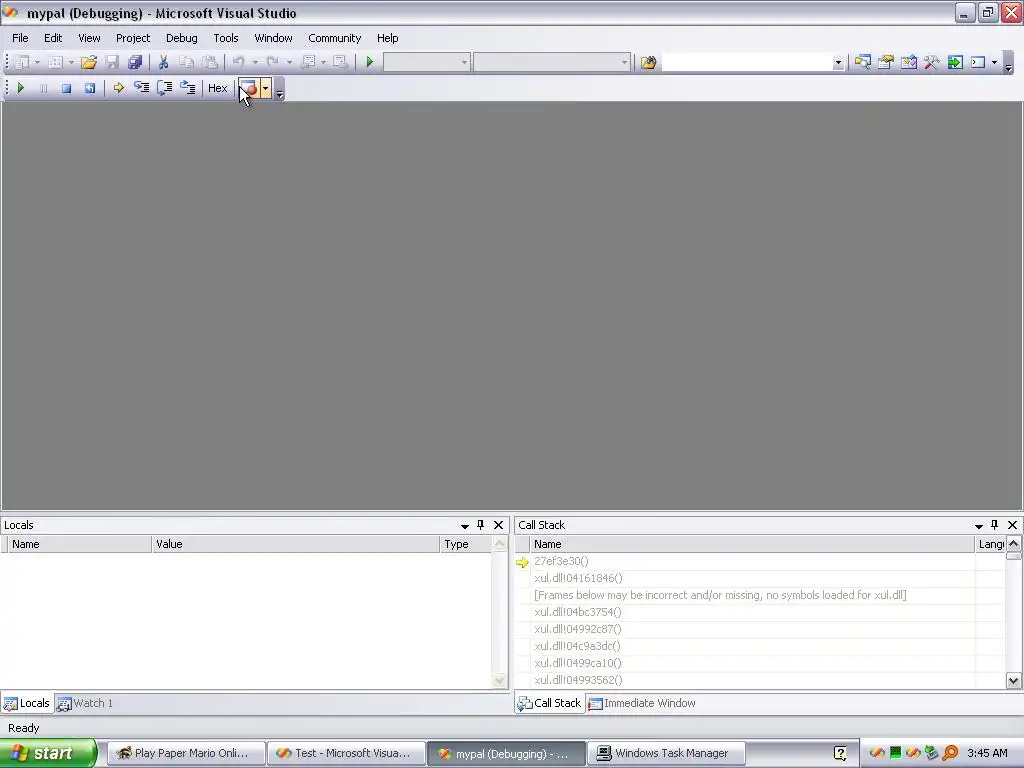Image resolution: width=1024 pixels, height=768 pixels.
Task: Open the File menu
Action: [x=20, y=38]
